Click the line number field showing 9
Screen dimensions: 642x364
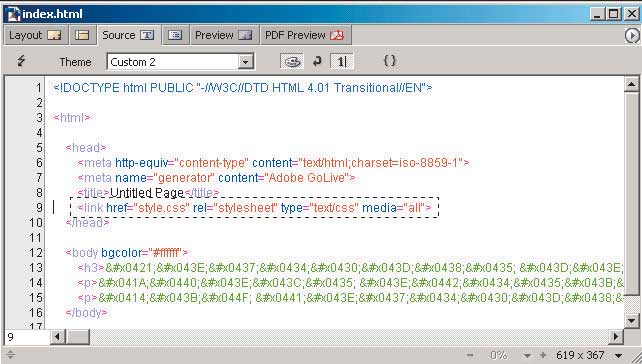(x=27, y=337)
